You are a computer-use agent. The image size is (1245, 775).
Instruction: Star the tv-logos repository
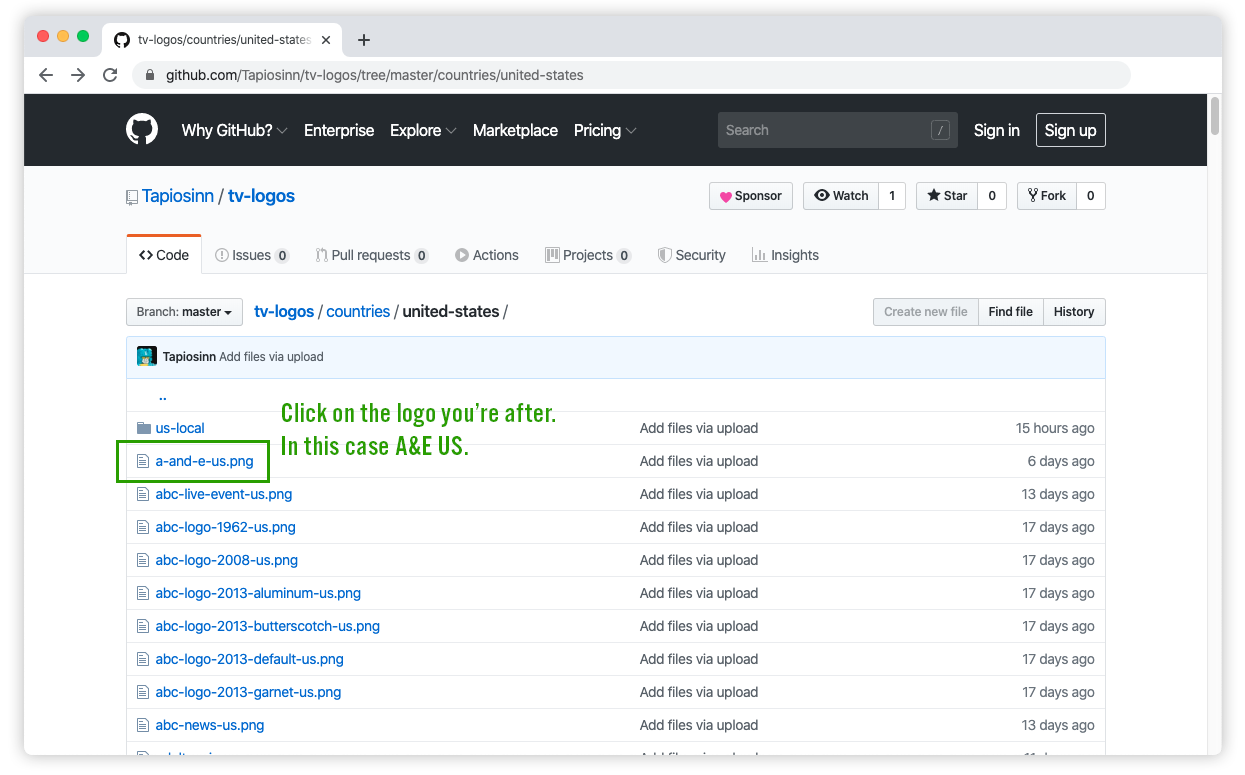(946, 196)
